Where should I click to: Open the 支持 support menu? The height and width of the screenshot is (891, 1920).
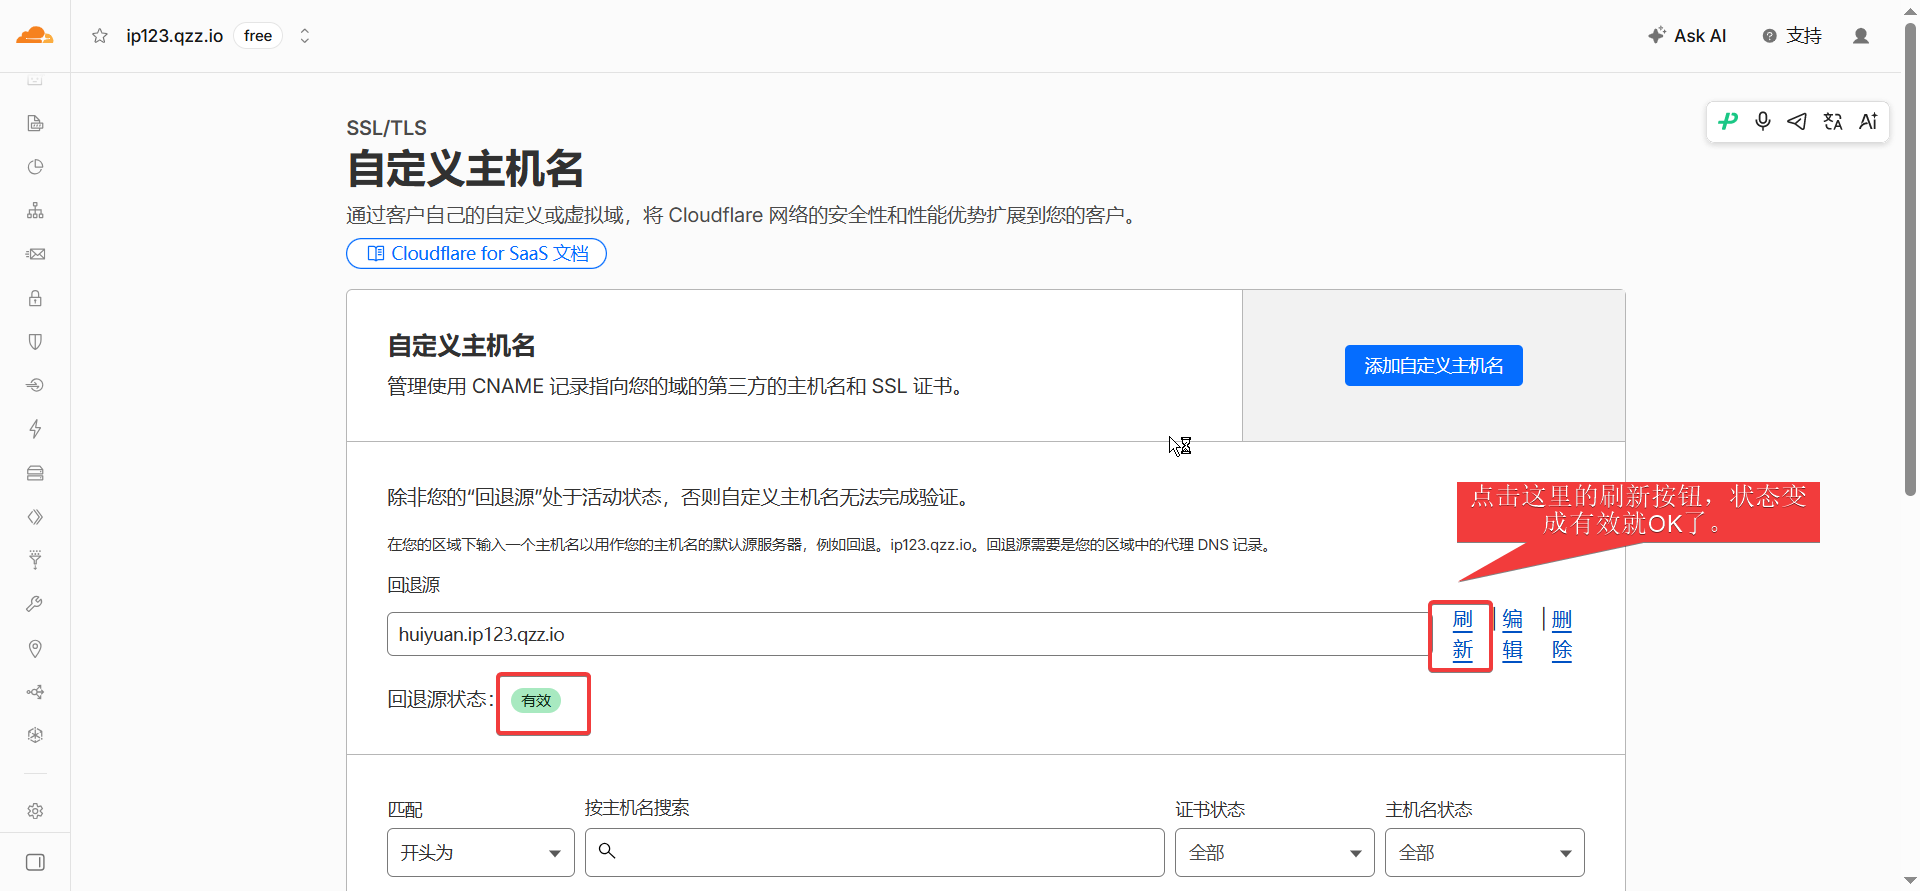tap(1792, 36)
